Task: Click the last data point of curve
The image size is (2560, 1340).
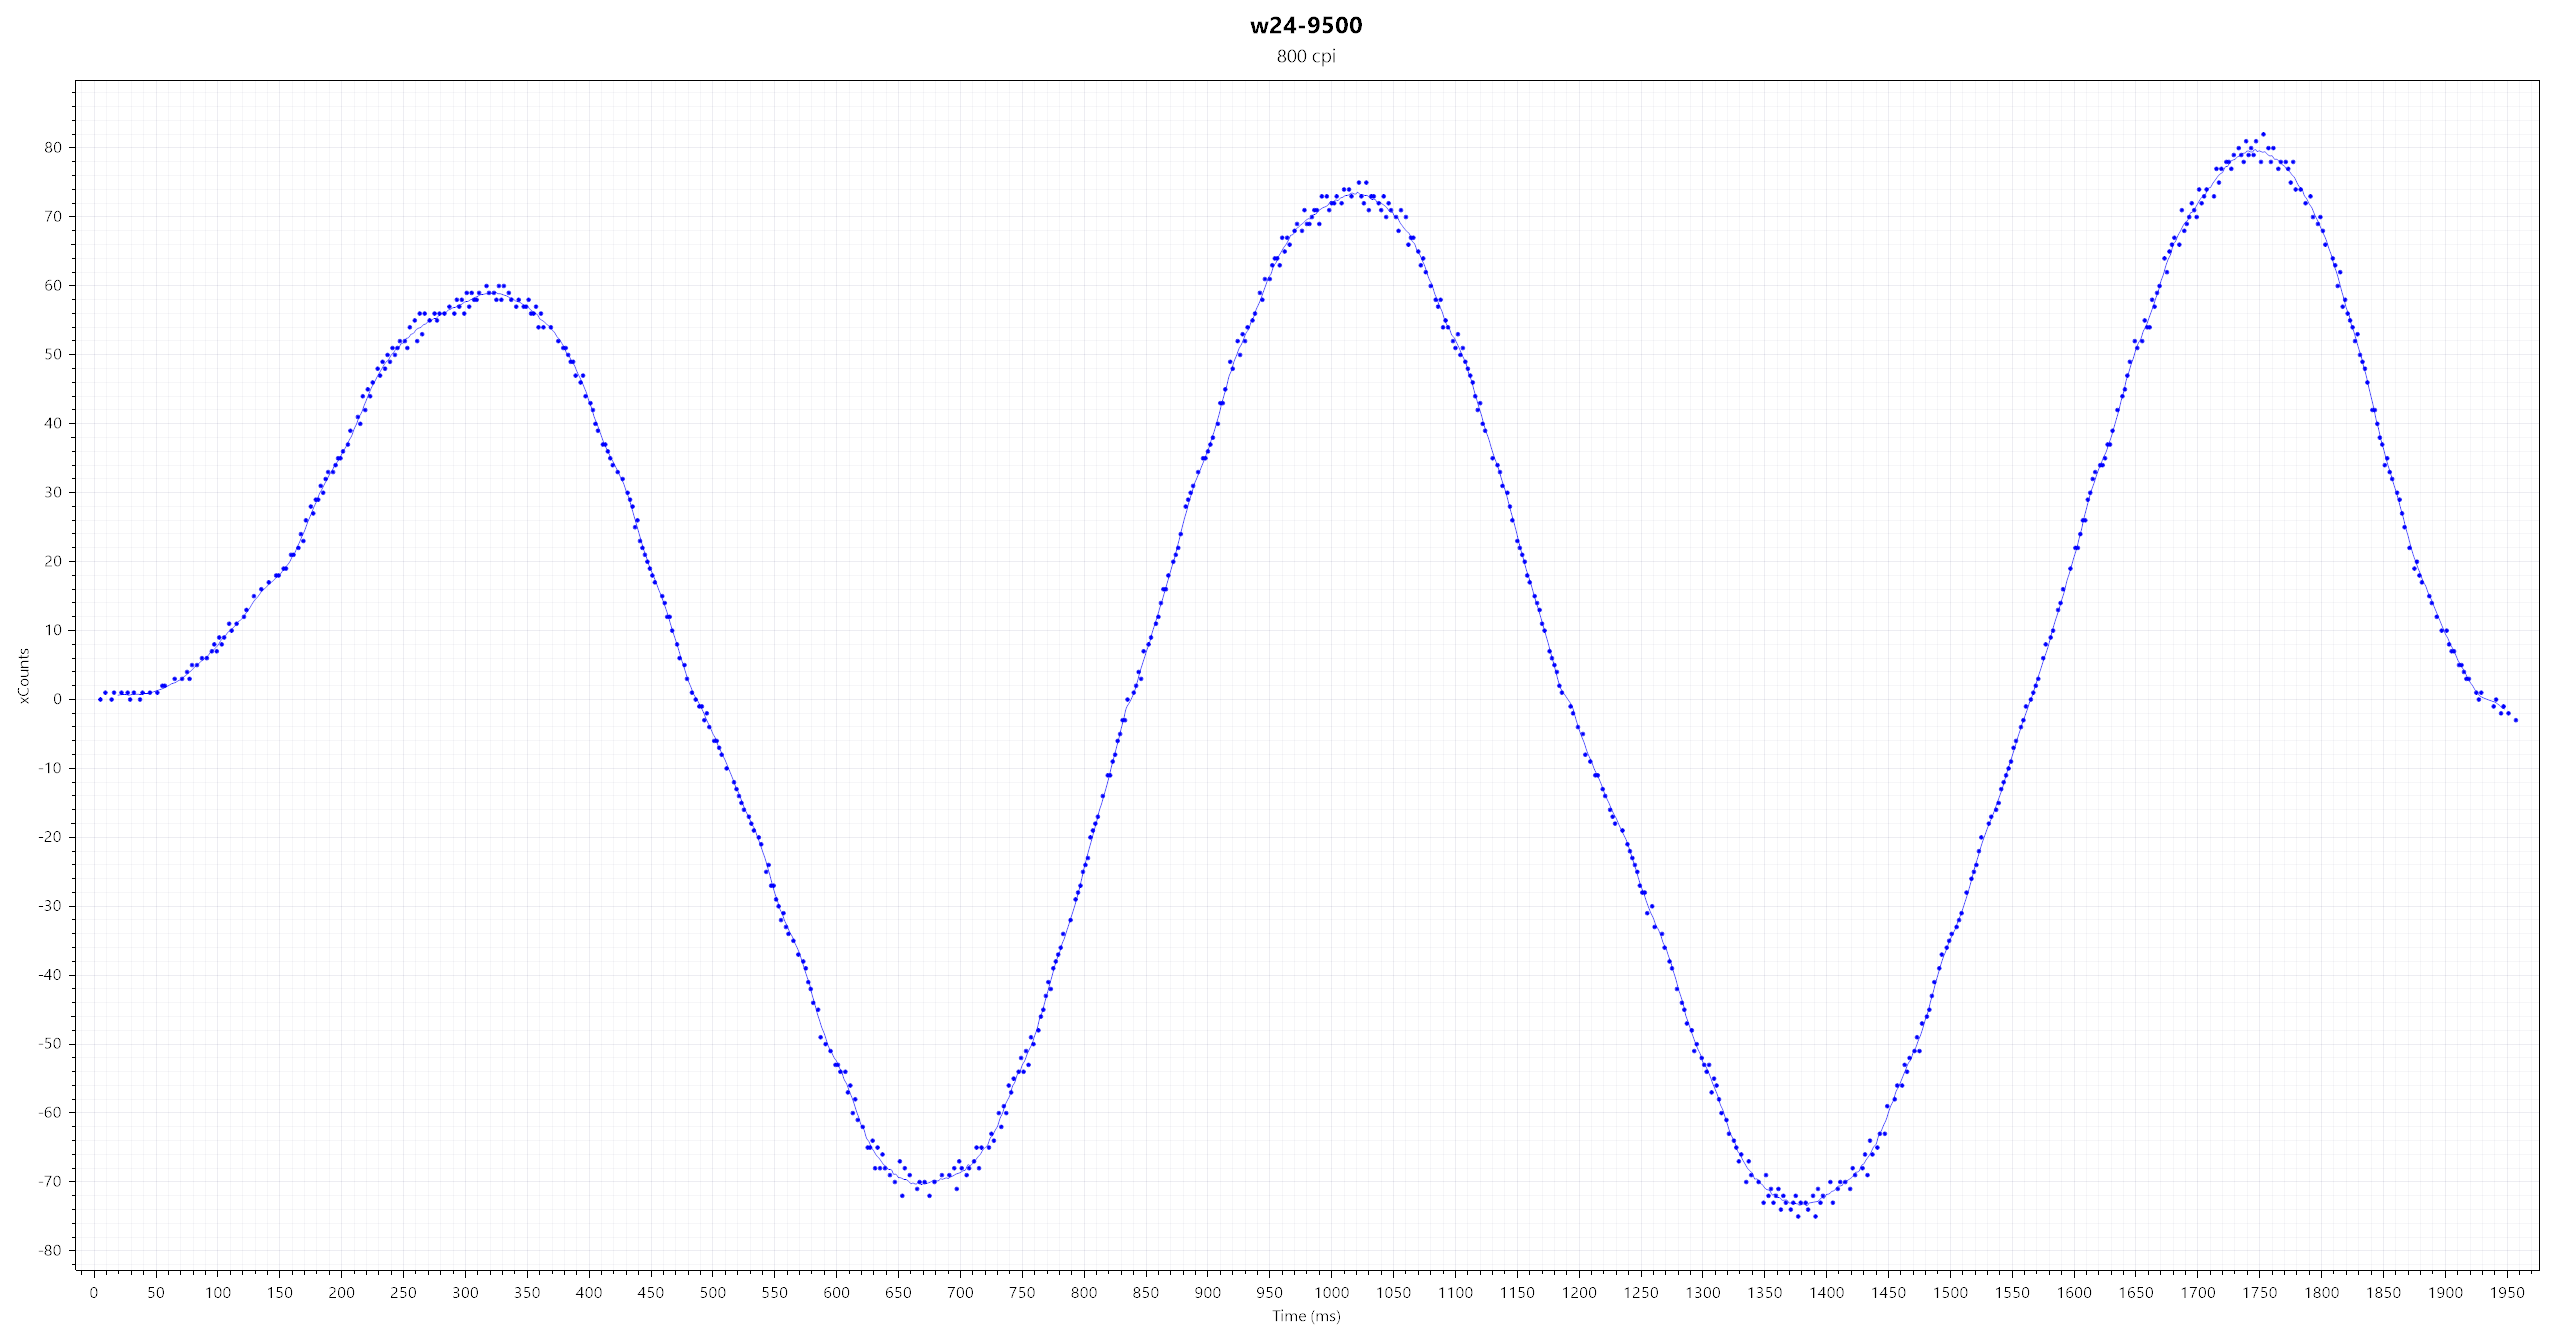Action: click(2515, 720)
